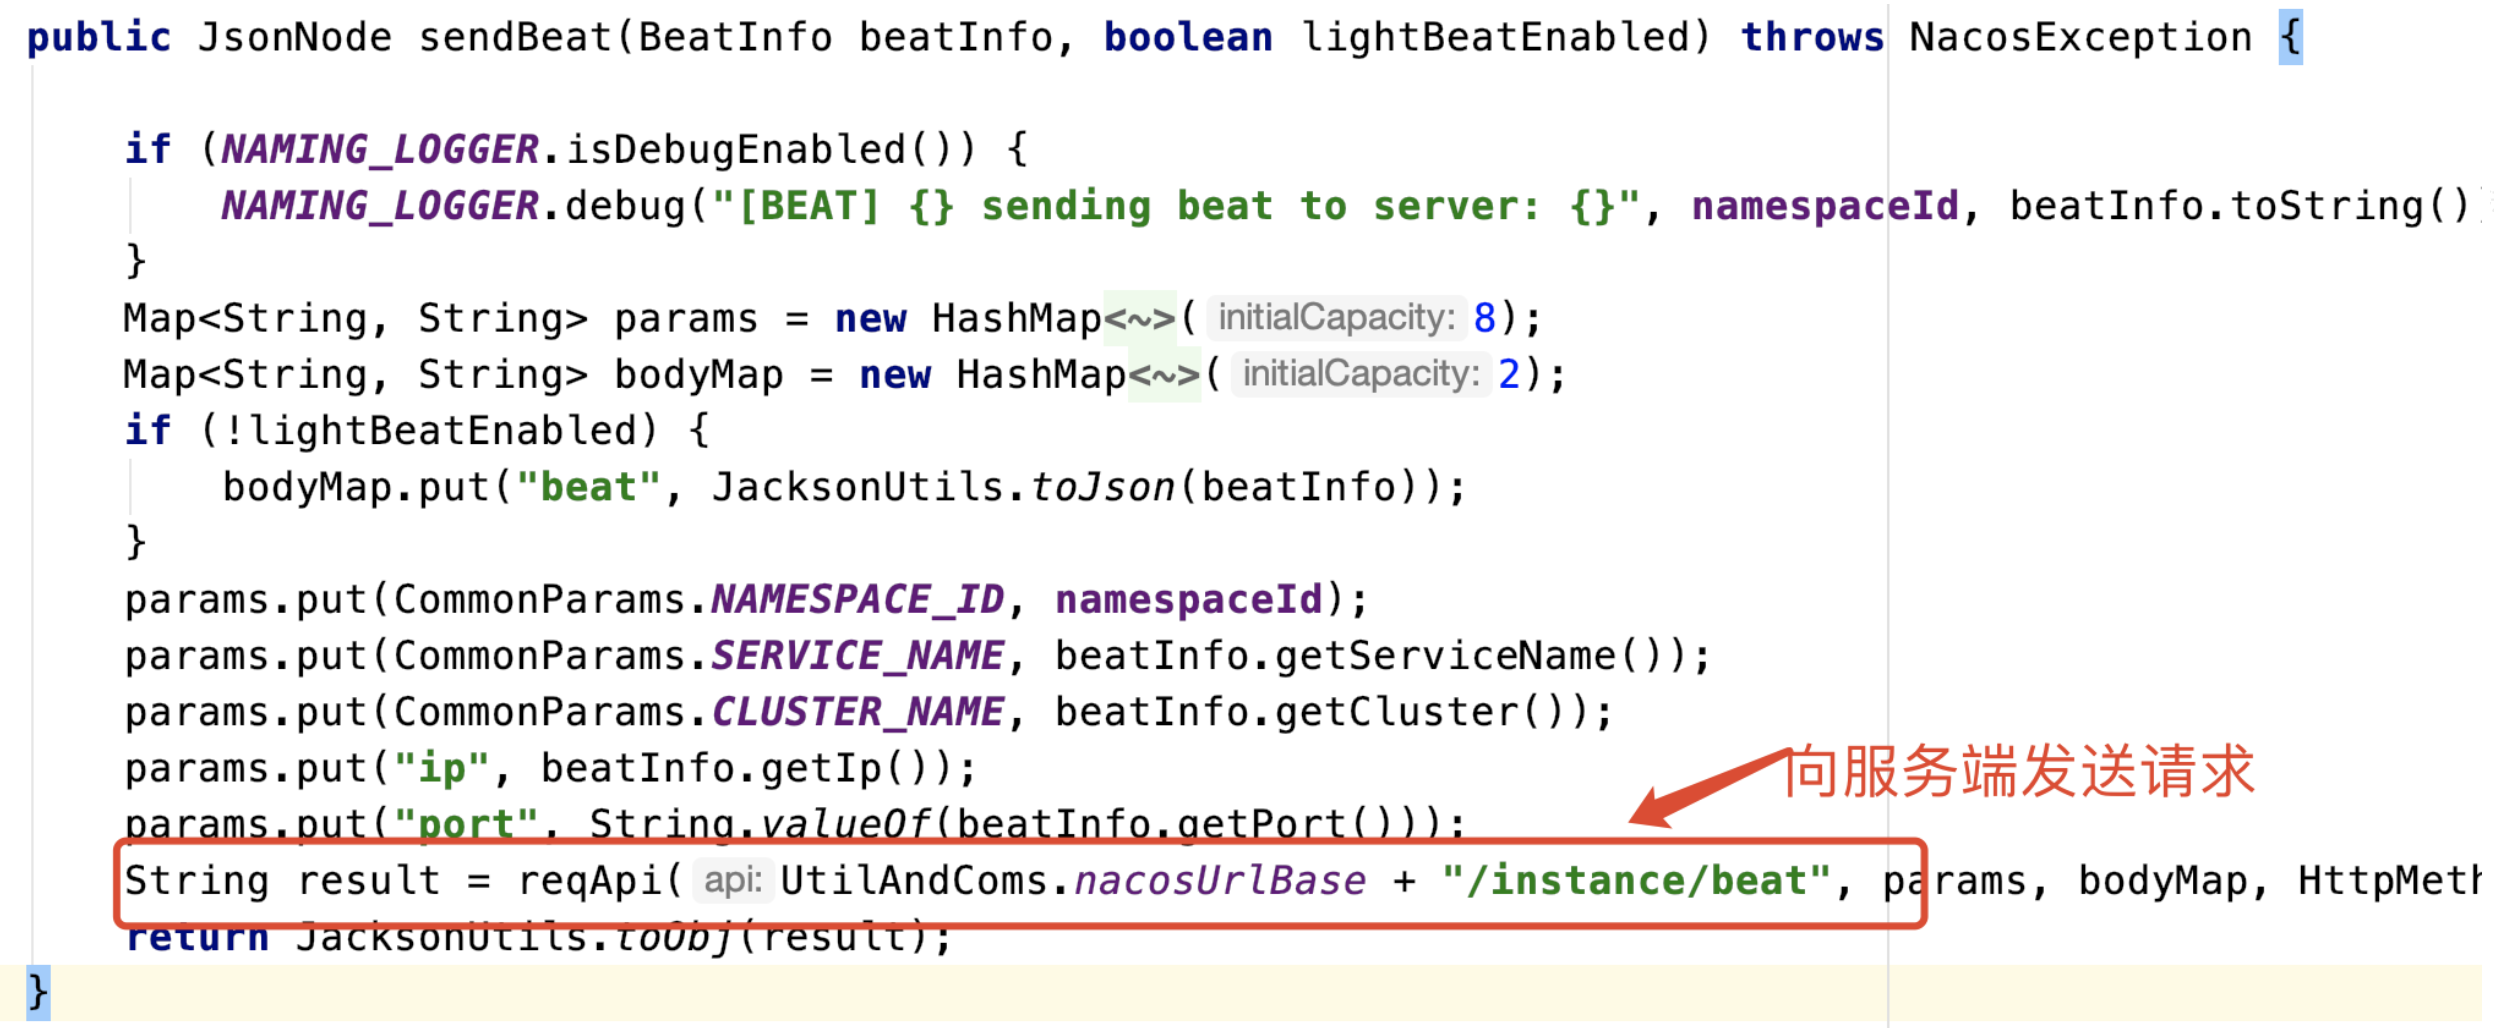Click the sendBeat method name

coord(515,38)
